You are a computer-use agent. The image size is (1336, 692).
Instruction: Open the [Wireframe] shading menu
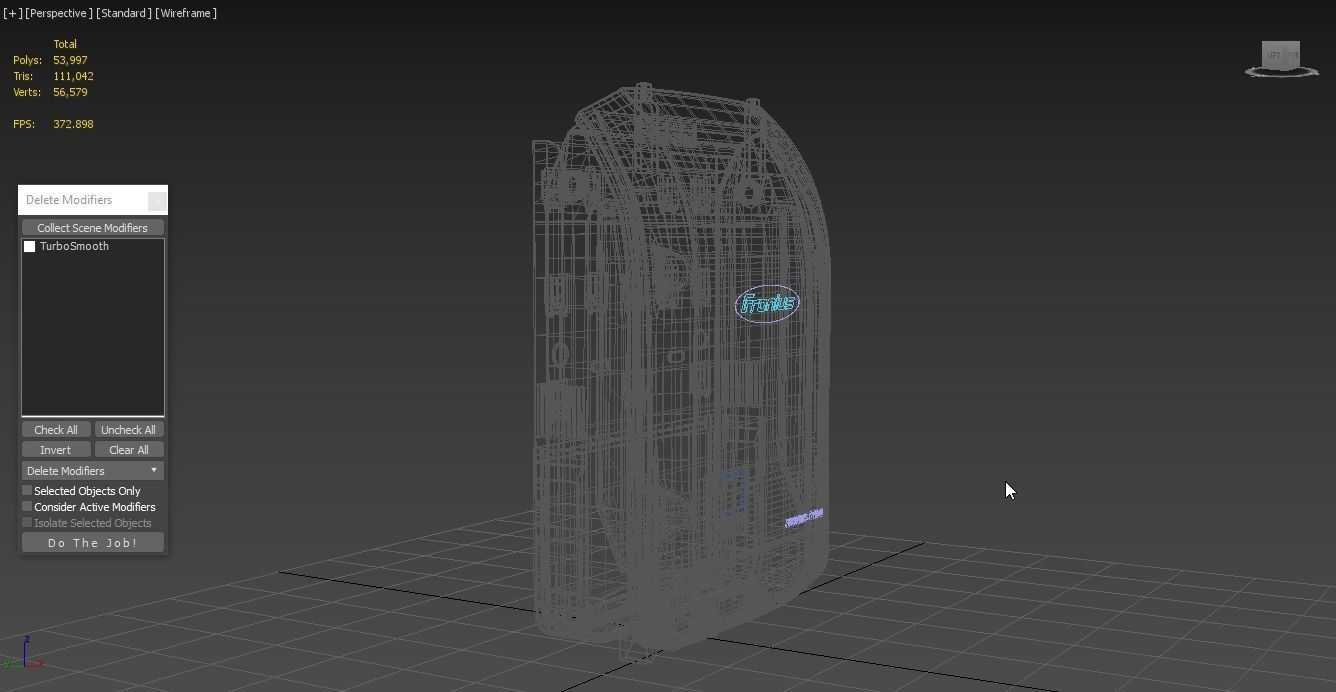pyautogui.click(x=186, y=13)
